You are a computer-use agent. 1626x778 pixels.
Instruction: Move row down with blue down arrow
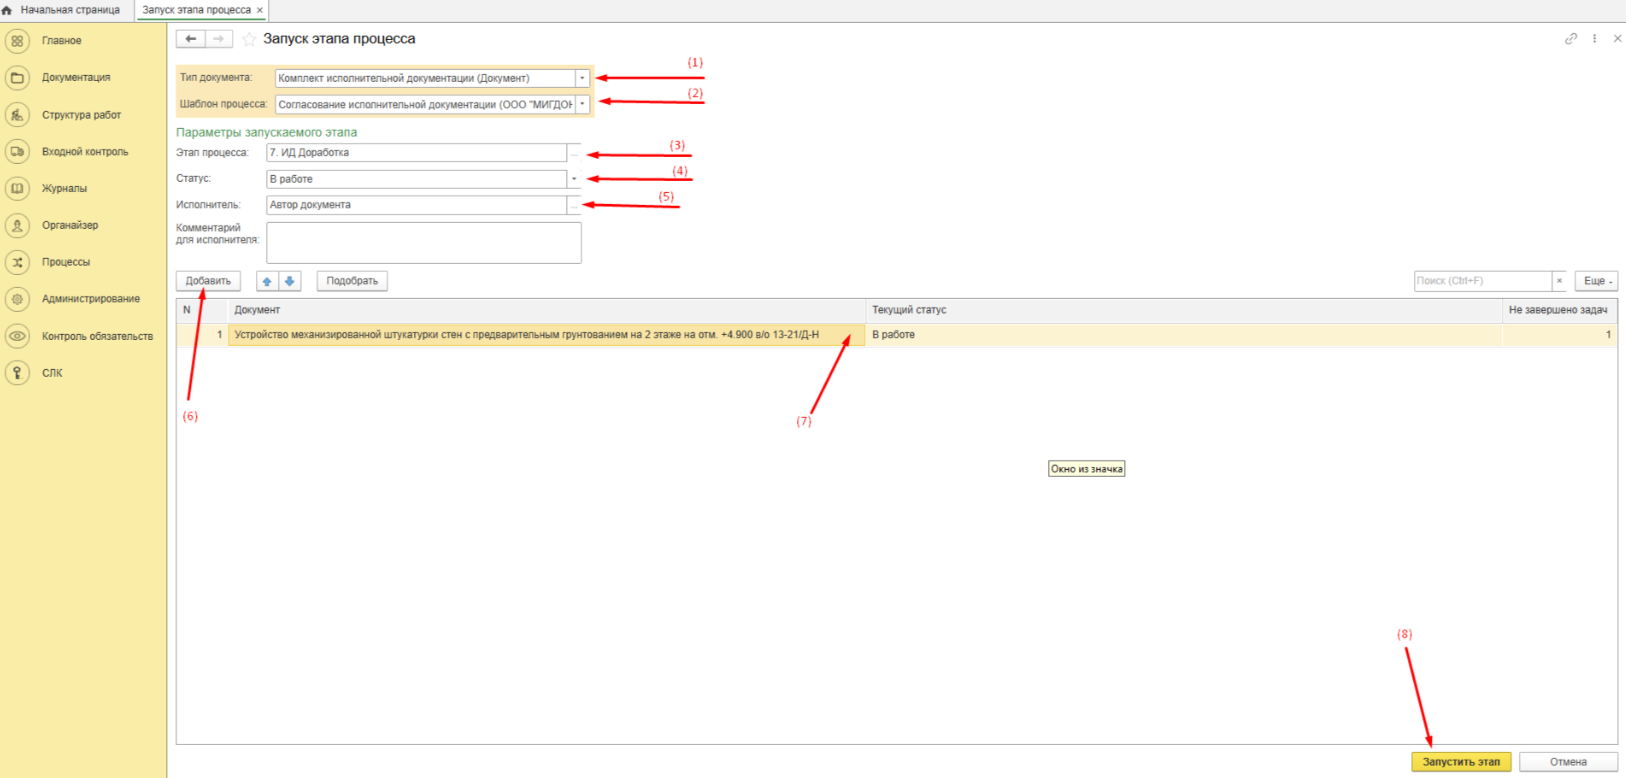tap(289, 281)
